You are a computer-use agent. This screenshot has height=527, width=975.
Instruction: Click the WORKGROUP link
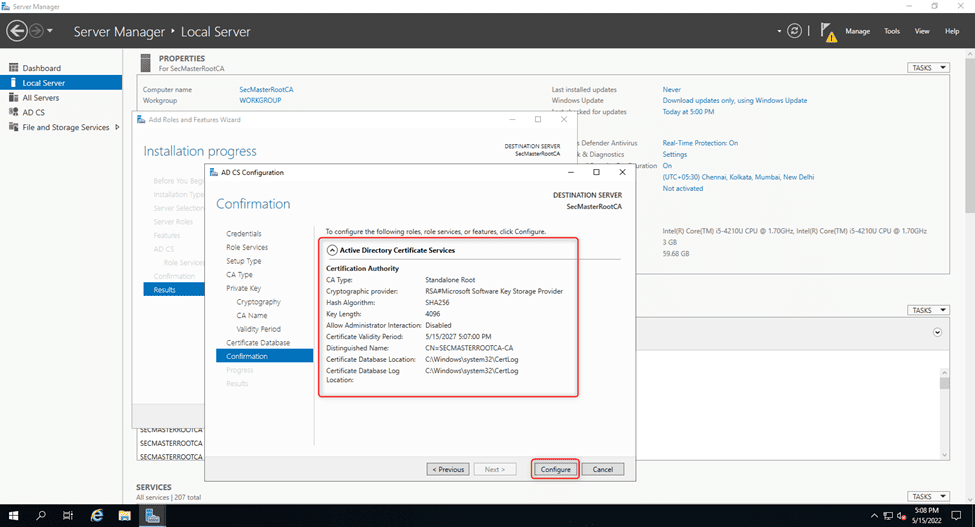tap(260, 100)
